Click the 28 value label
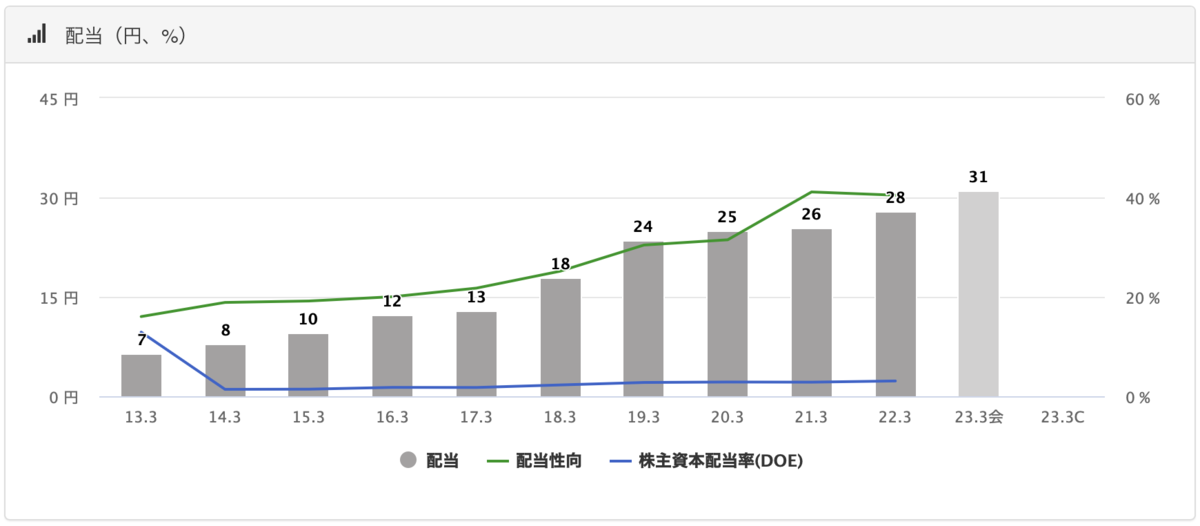 coord(895,198)
